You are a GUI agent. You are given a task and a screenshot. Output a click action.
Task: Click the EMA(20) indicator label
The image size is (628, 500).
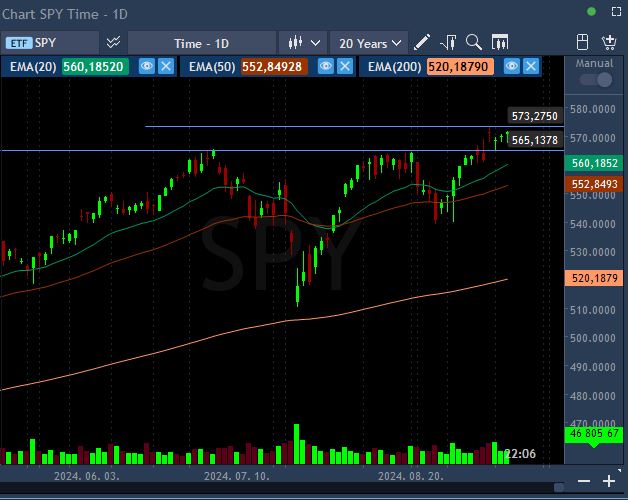[33, 67]
